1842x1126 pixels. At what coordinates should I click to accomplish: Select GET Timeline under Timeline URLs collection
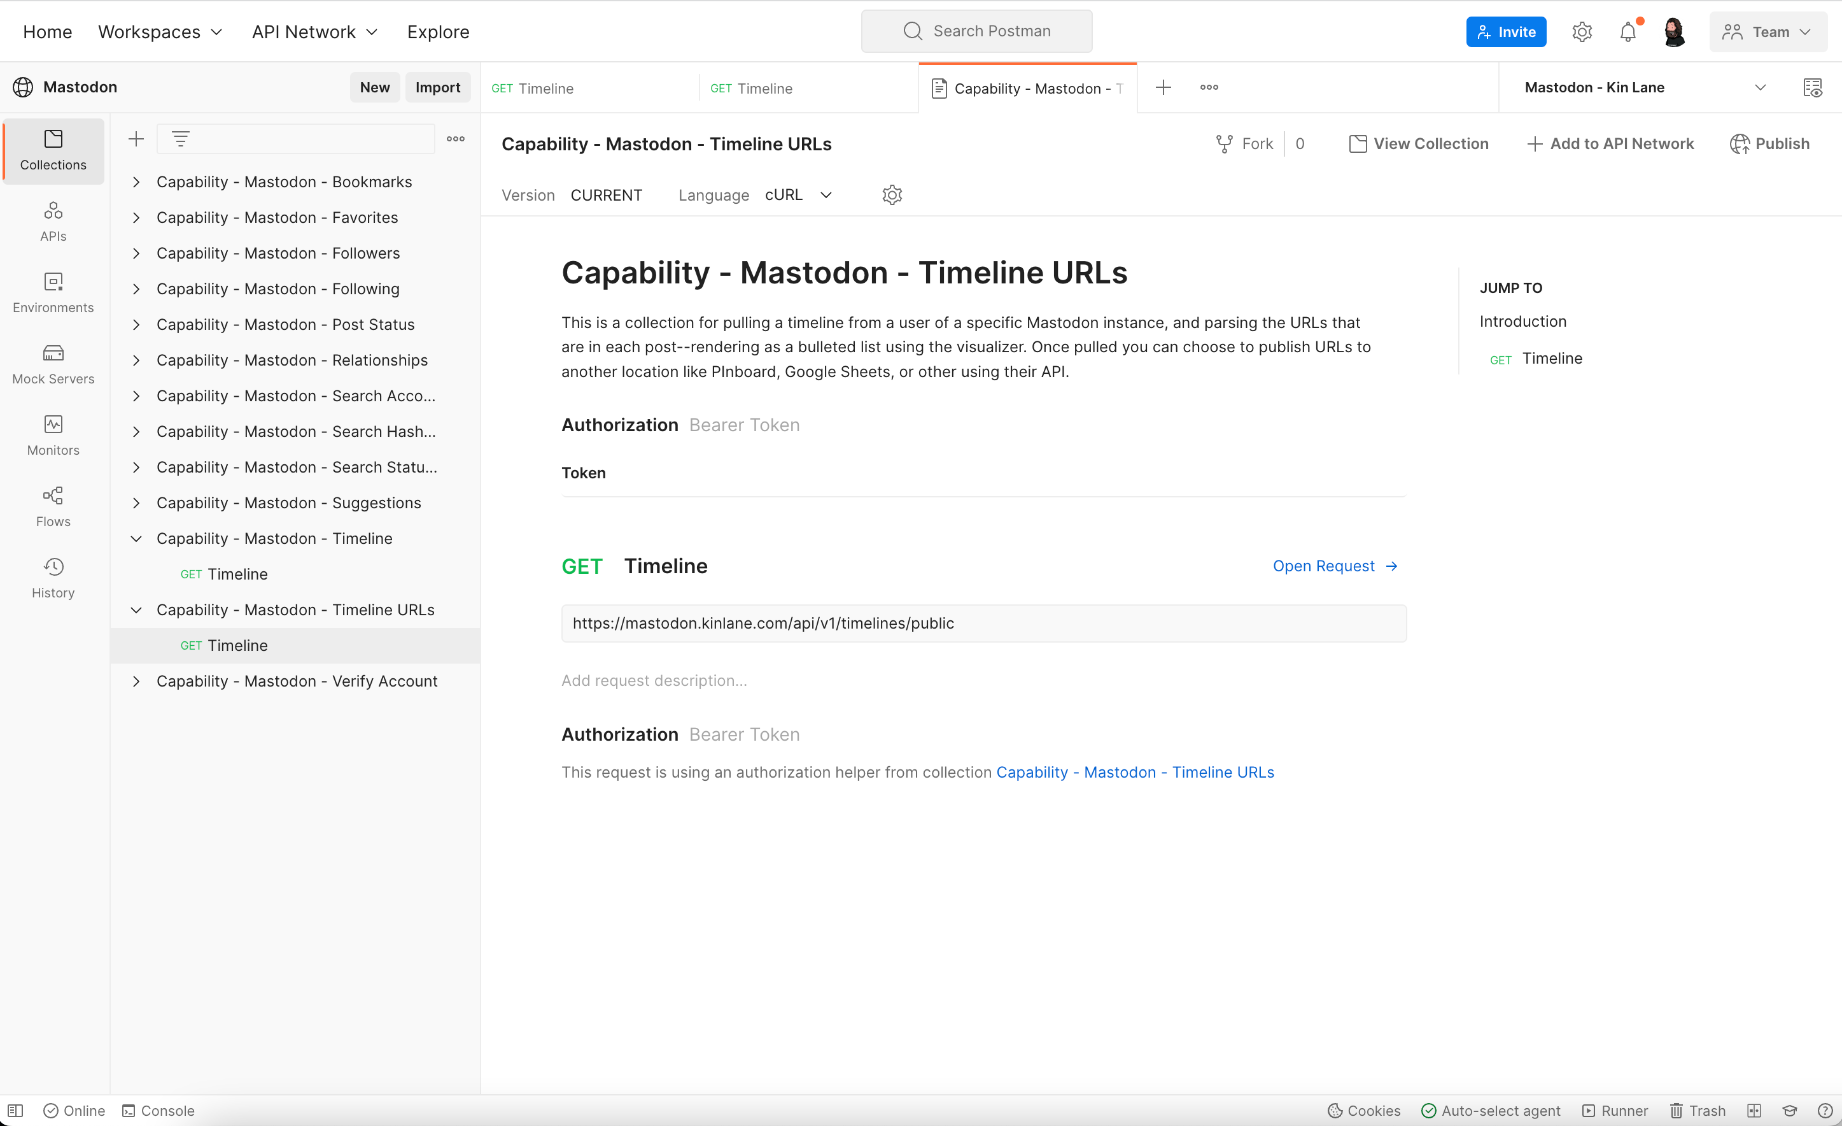295,646
